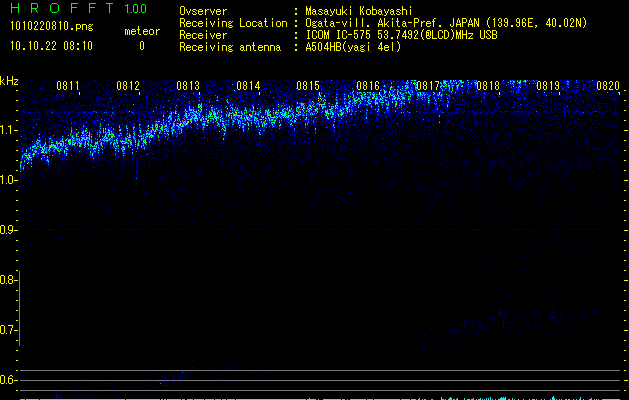
Task: Select receiver ICOM IC-575 53.7492 MHz text
Action: 401,35
